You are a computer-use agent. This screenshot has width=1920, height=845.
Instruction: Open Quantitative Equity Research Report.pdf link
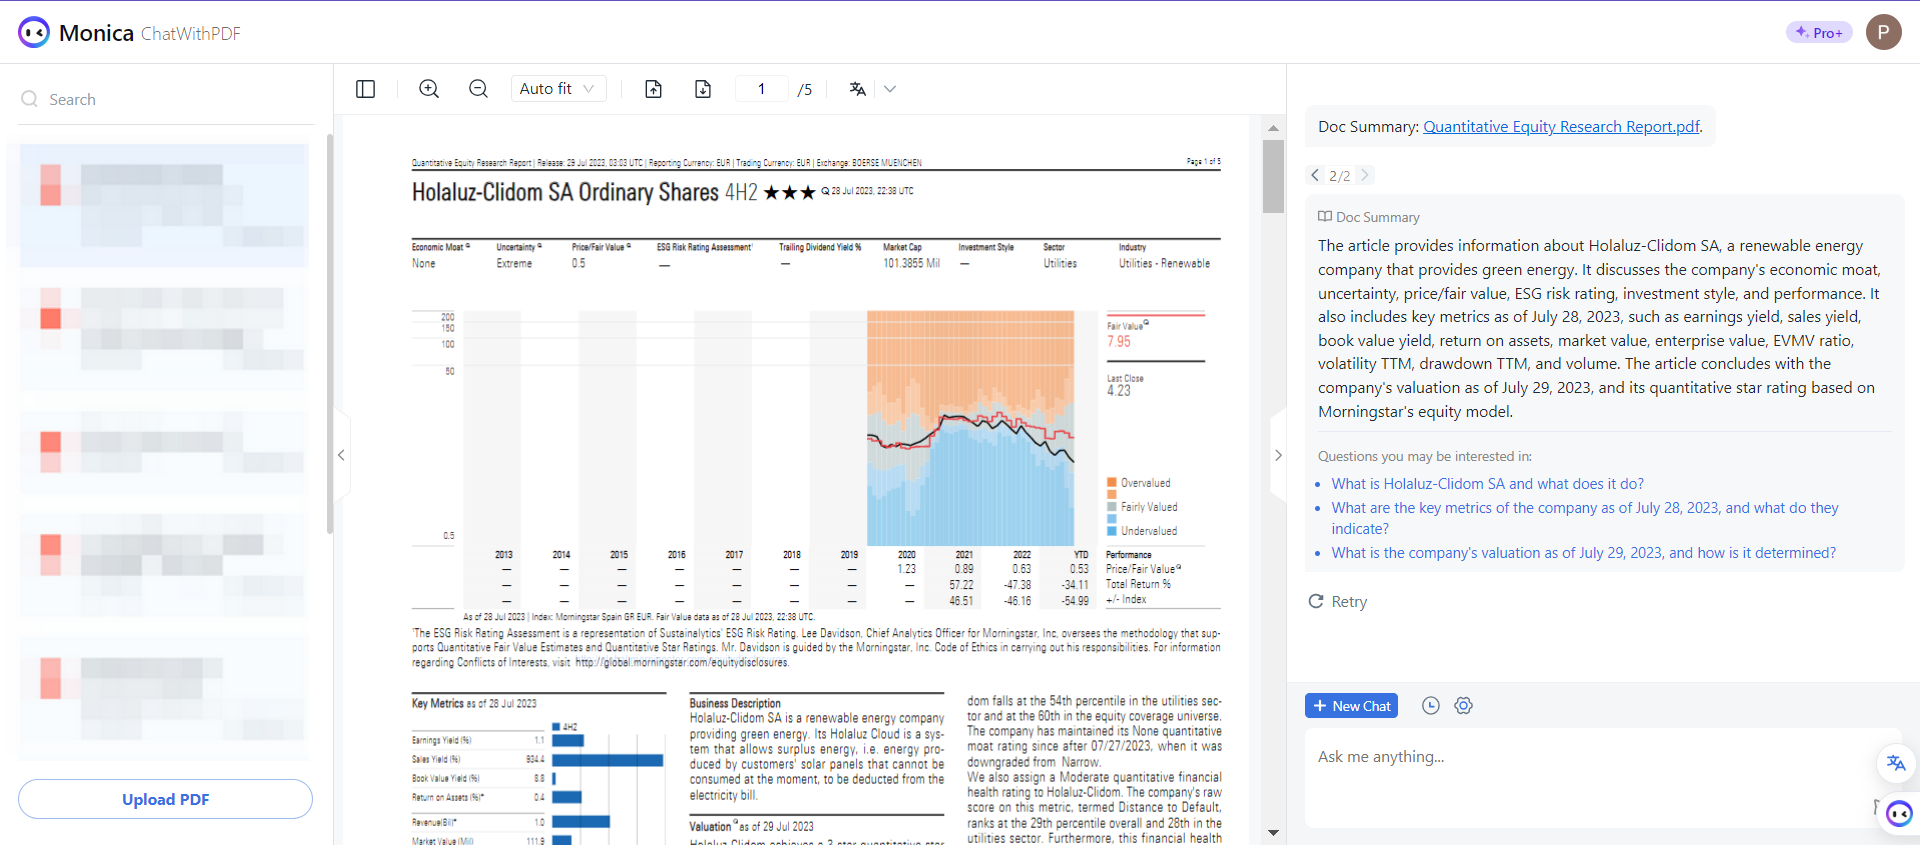pyautogui.click(x=1561, y=127)
